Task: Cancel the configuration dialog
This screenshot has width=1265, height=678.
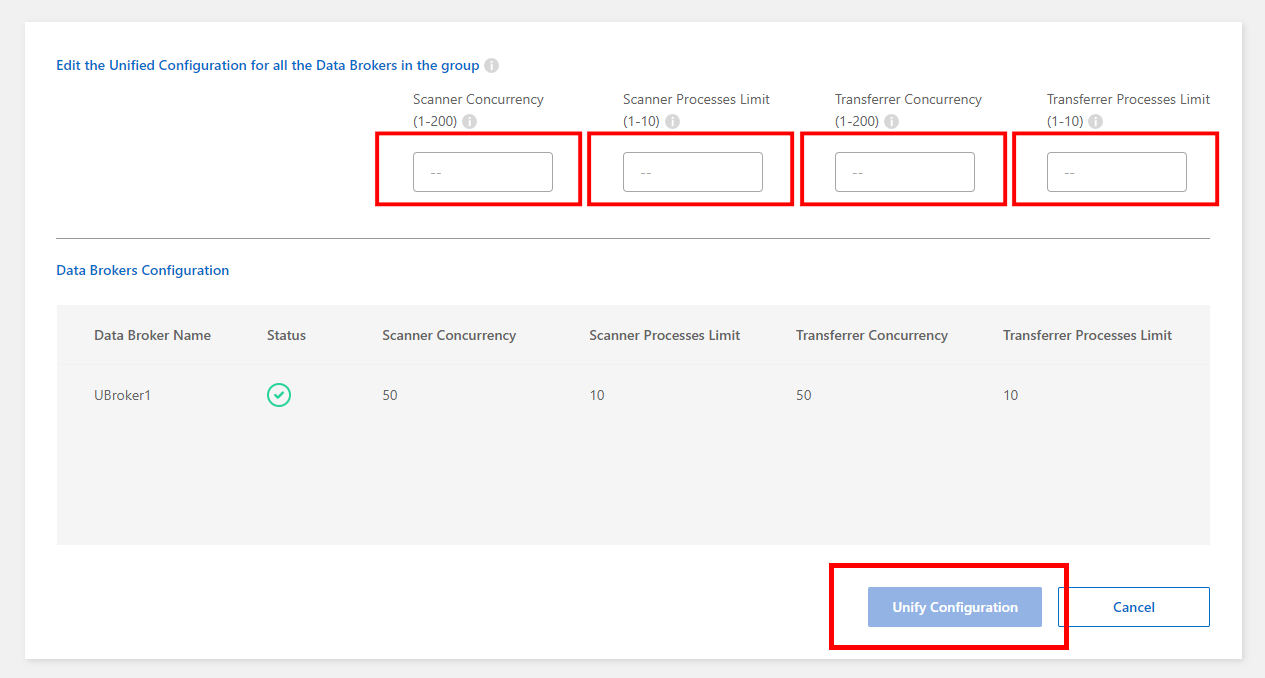Action: (x=1133, y=607)
